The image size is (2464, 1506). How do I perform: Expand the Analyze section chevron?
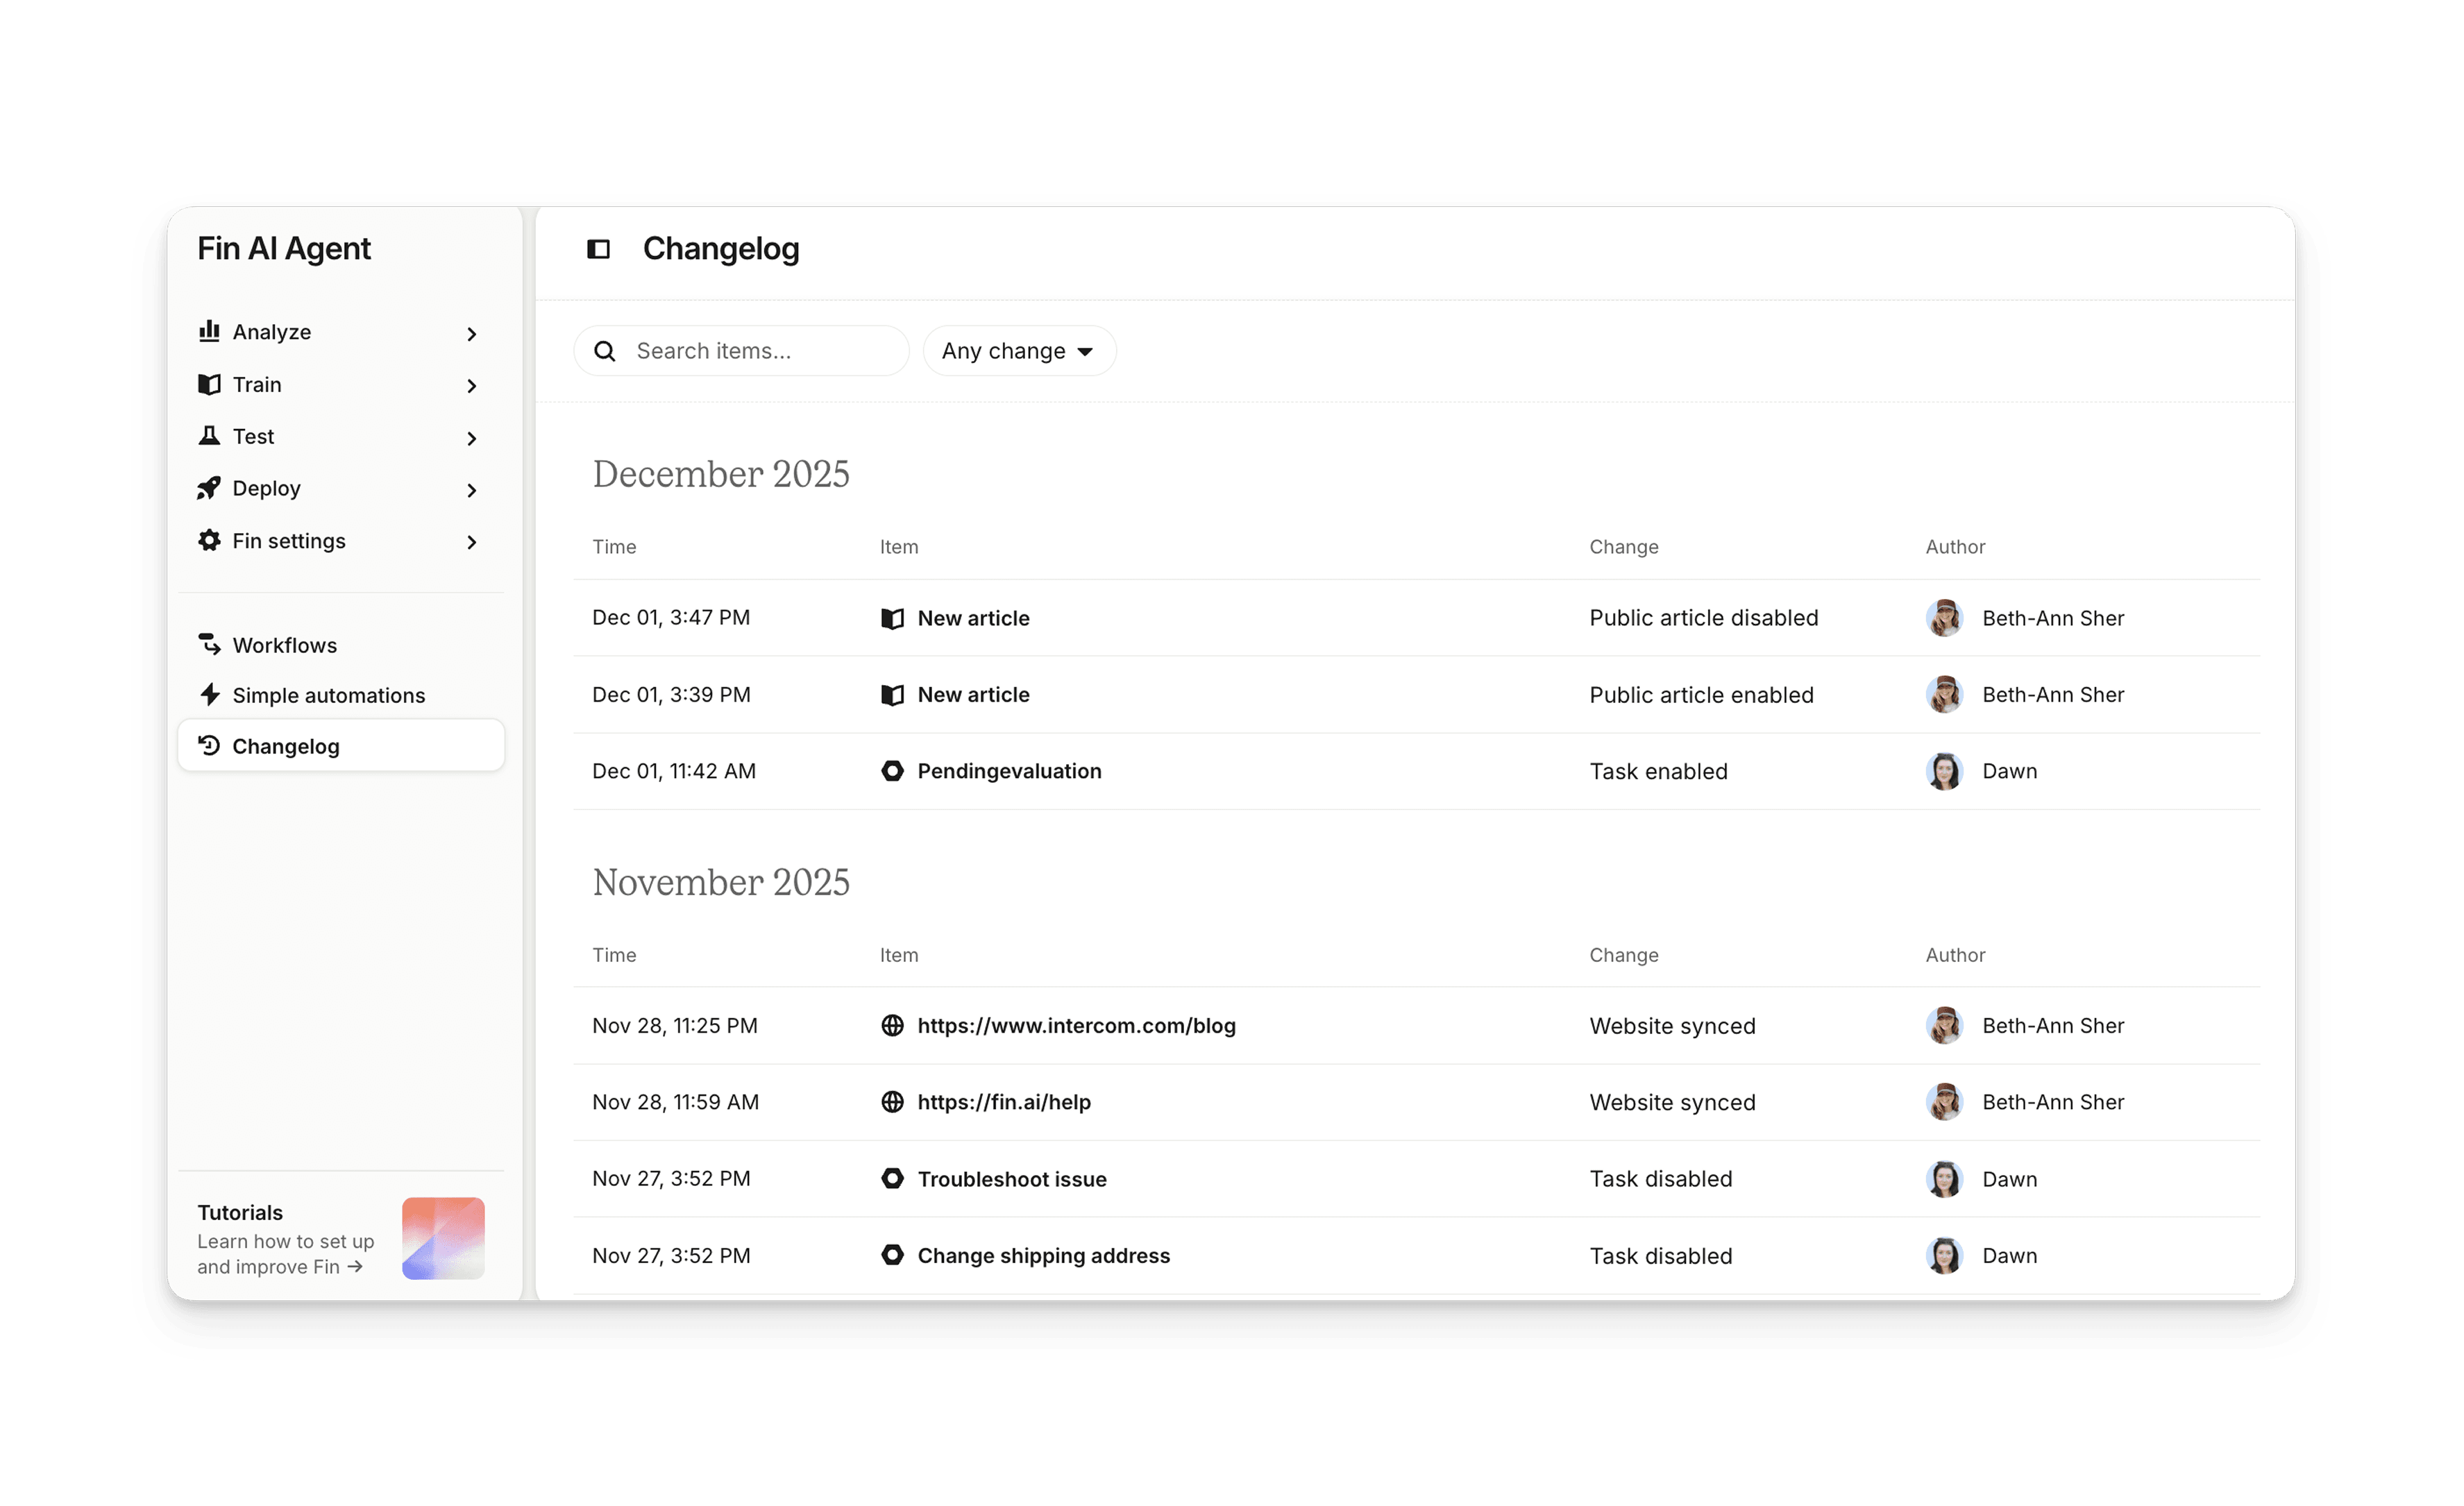471,334
